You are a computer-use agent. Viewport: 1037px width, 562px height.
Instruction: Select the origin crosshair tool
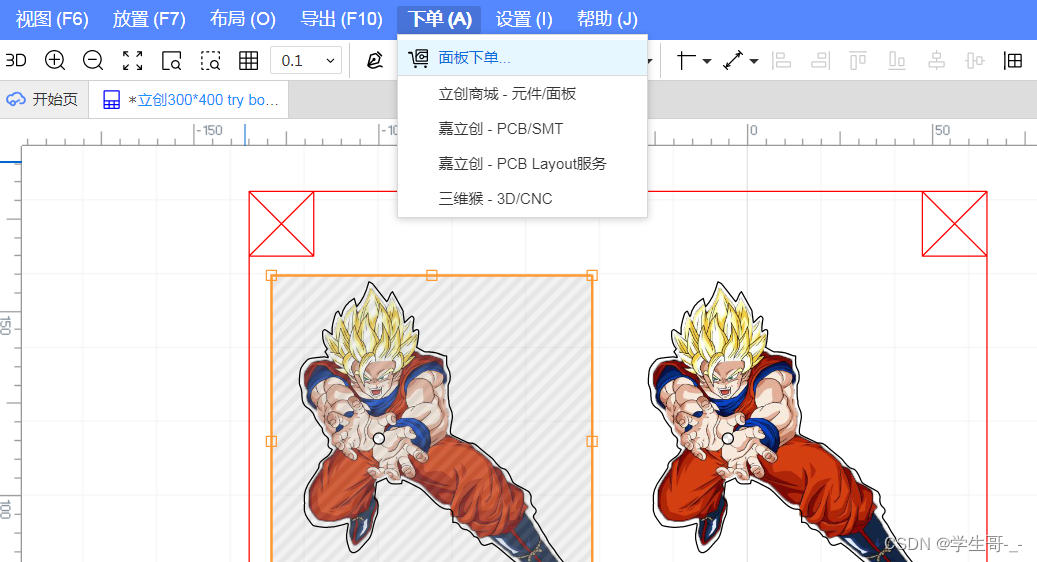click(685, 60)
